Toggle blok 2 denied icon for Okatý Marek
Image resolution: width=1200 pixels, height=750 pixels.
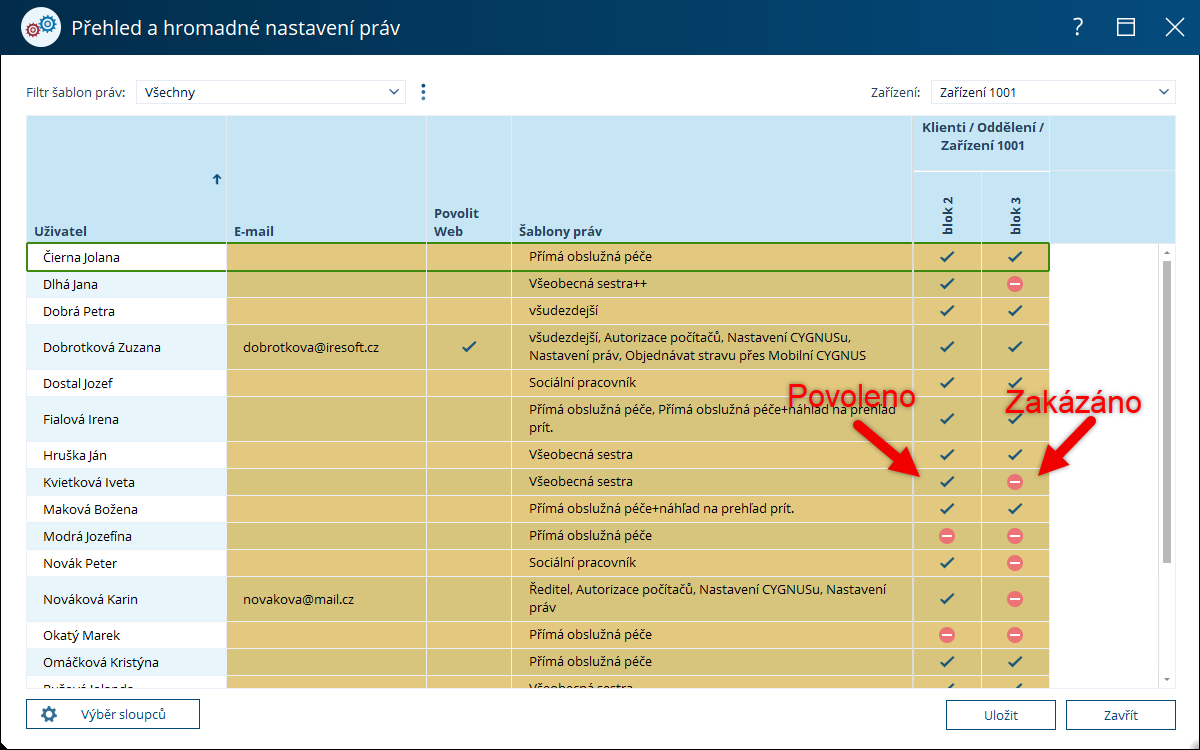[x=947, y=635]
